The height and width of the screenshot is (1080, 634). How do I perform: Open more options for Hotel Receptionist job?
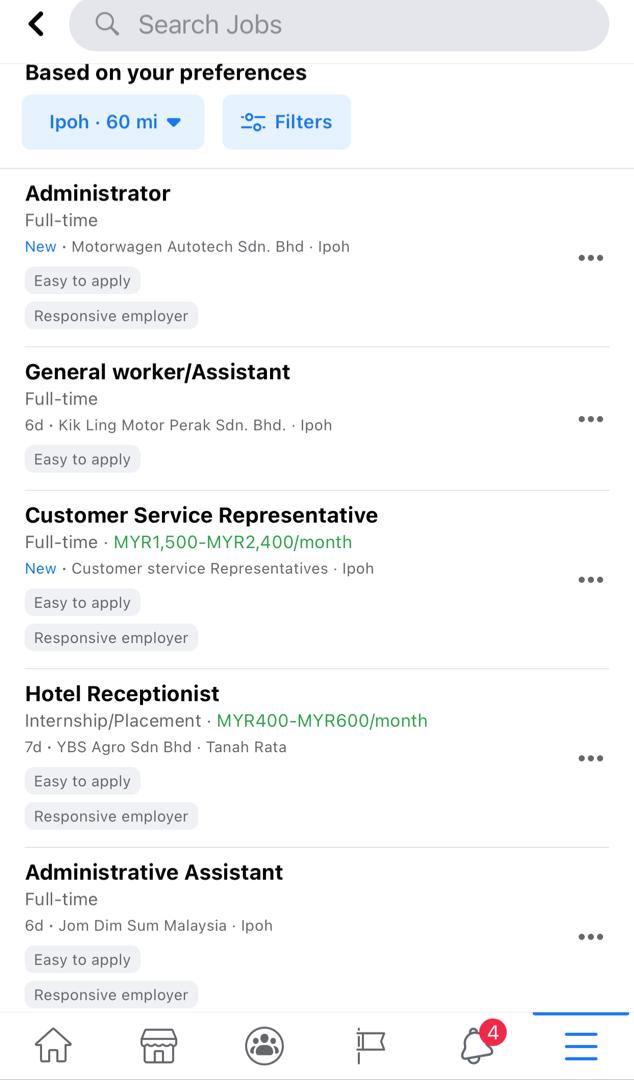click(x=591, y=758)
